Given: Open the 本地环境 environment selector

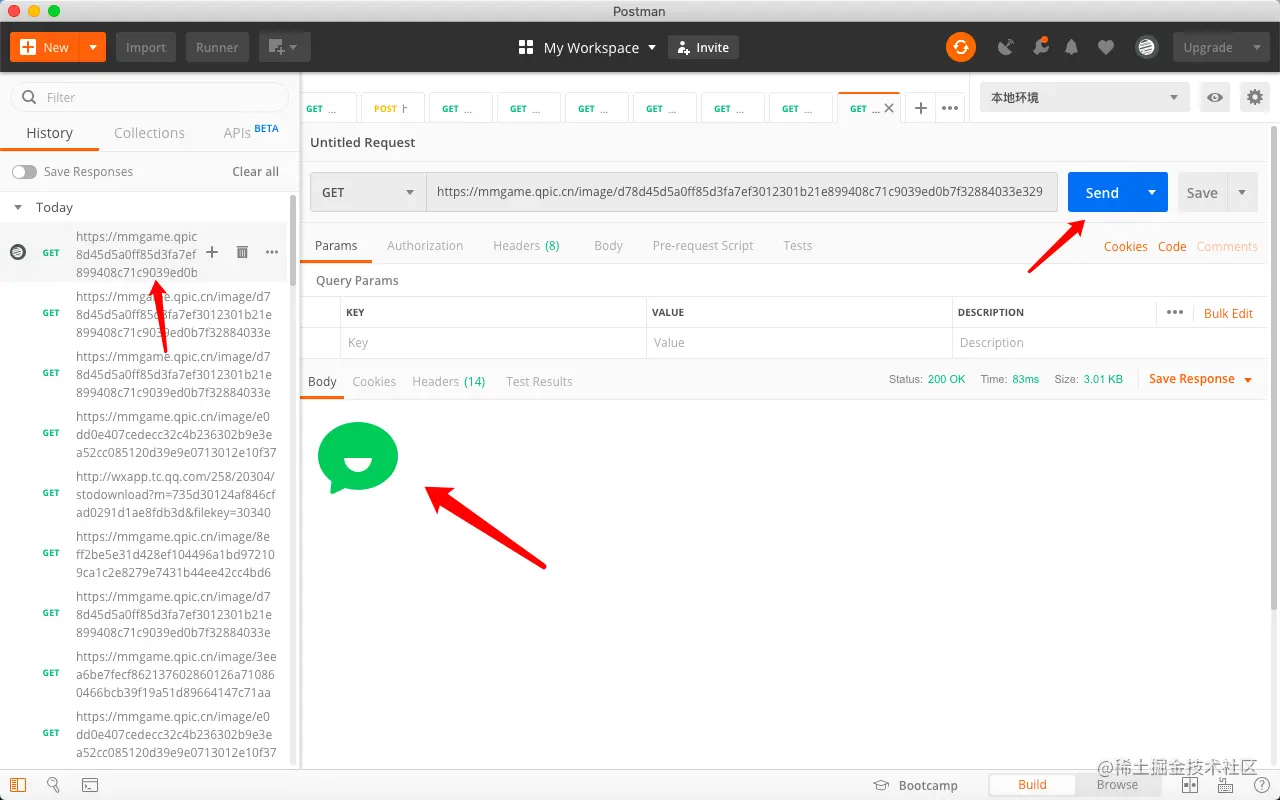Looking at the screenshot, I should (x=1085, y=97).
